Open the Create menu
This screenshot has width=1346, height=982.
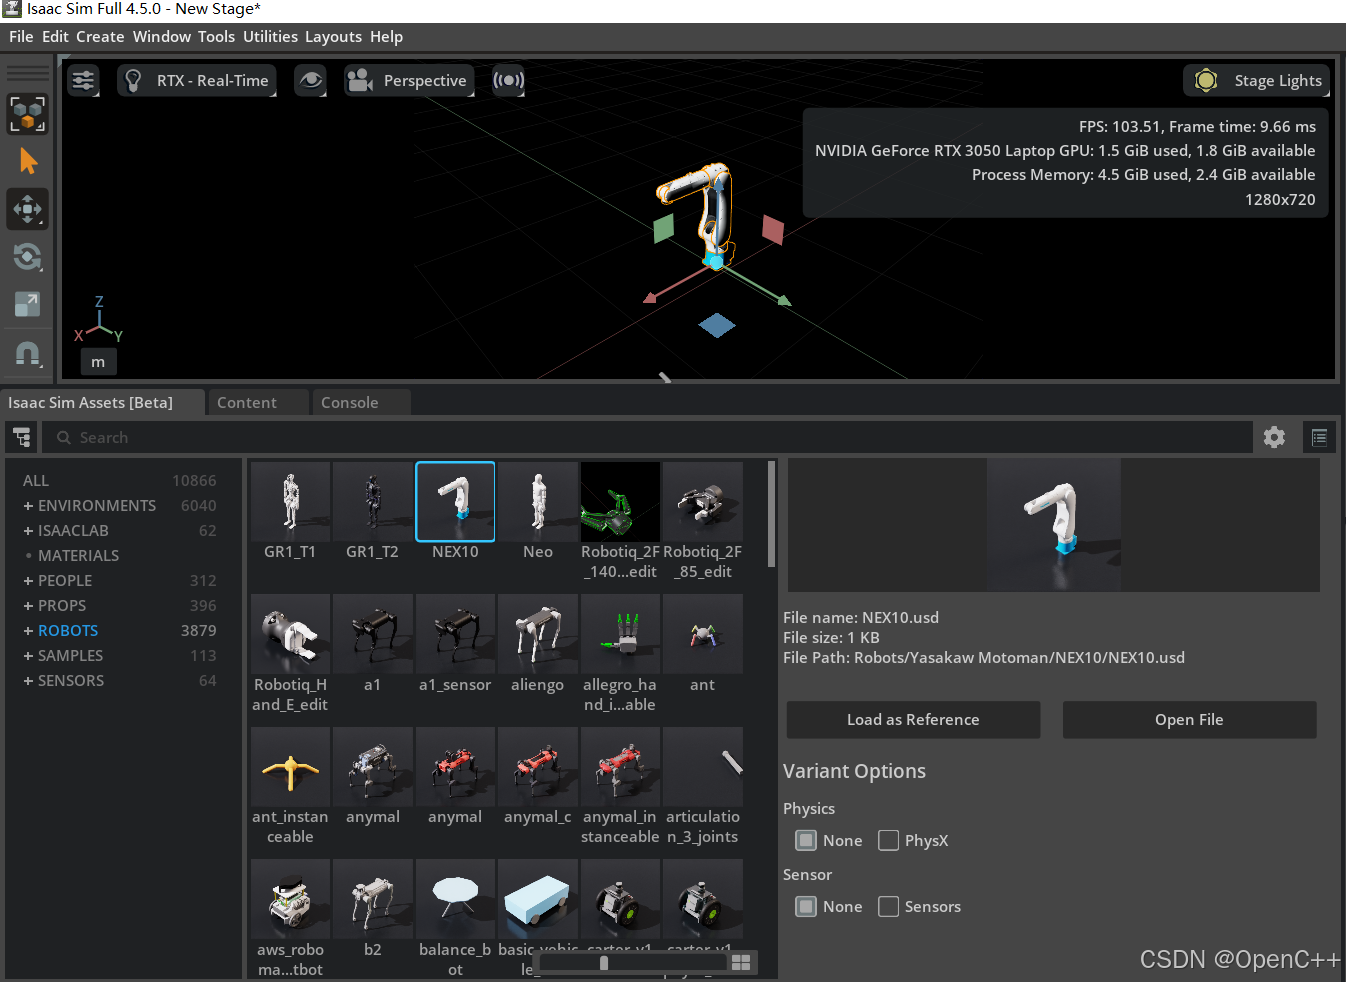click(100, 37)
